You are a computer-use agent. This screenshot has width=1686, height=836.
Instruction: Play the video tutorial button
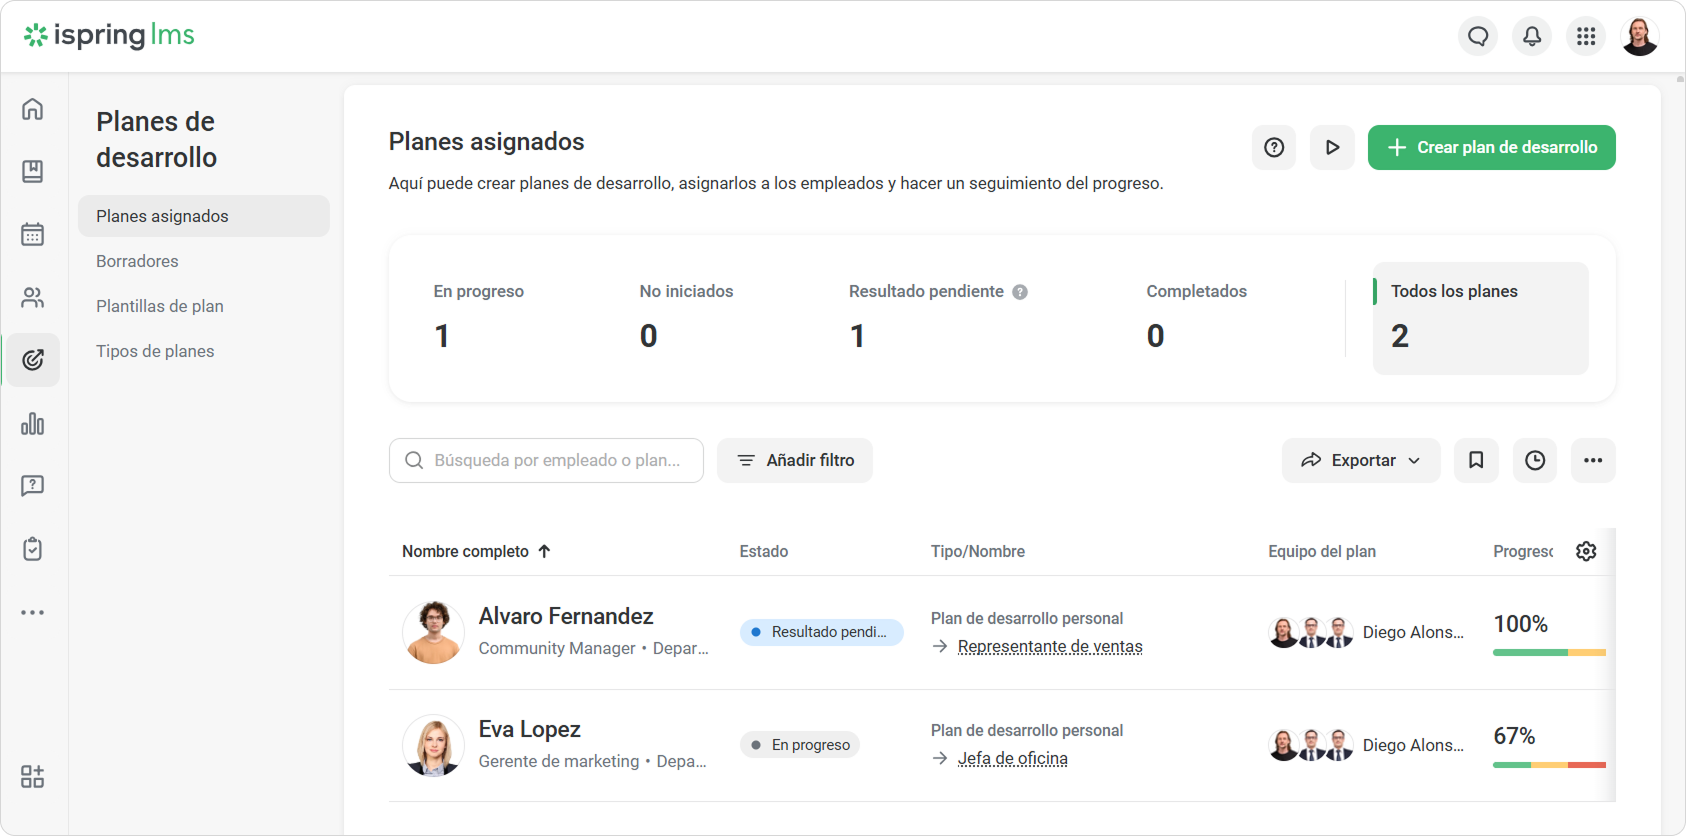point(1332,147)
